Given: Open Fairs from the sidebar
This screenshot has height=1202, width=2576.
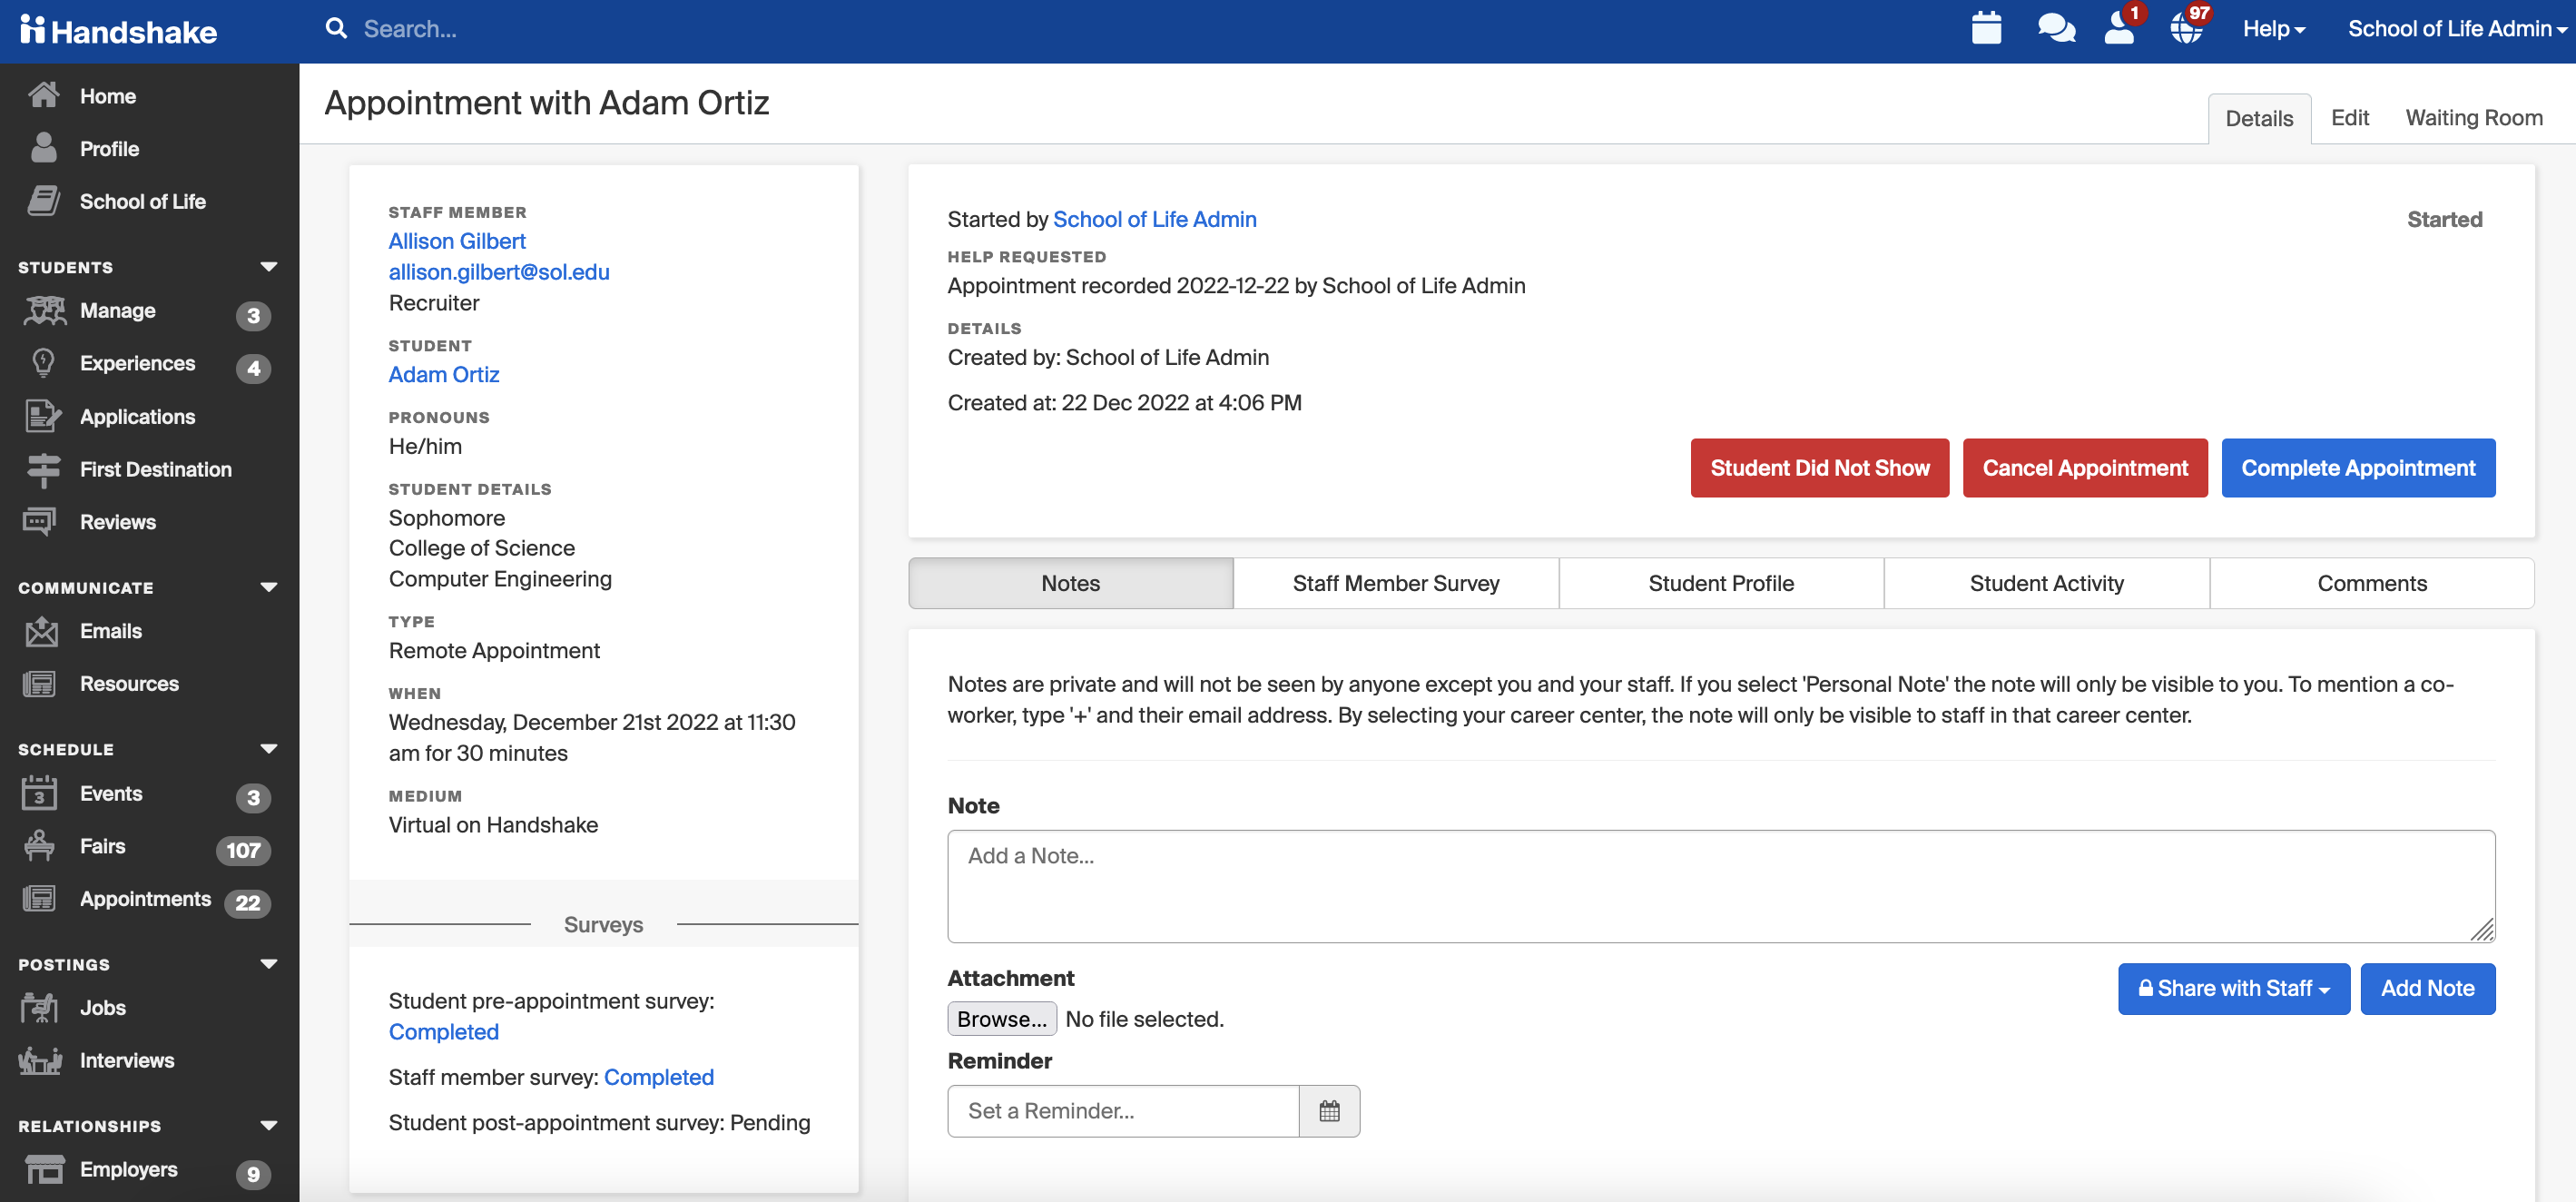Looking at the screenshot, I should 102,846.
